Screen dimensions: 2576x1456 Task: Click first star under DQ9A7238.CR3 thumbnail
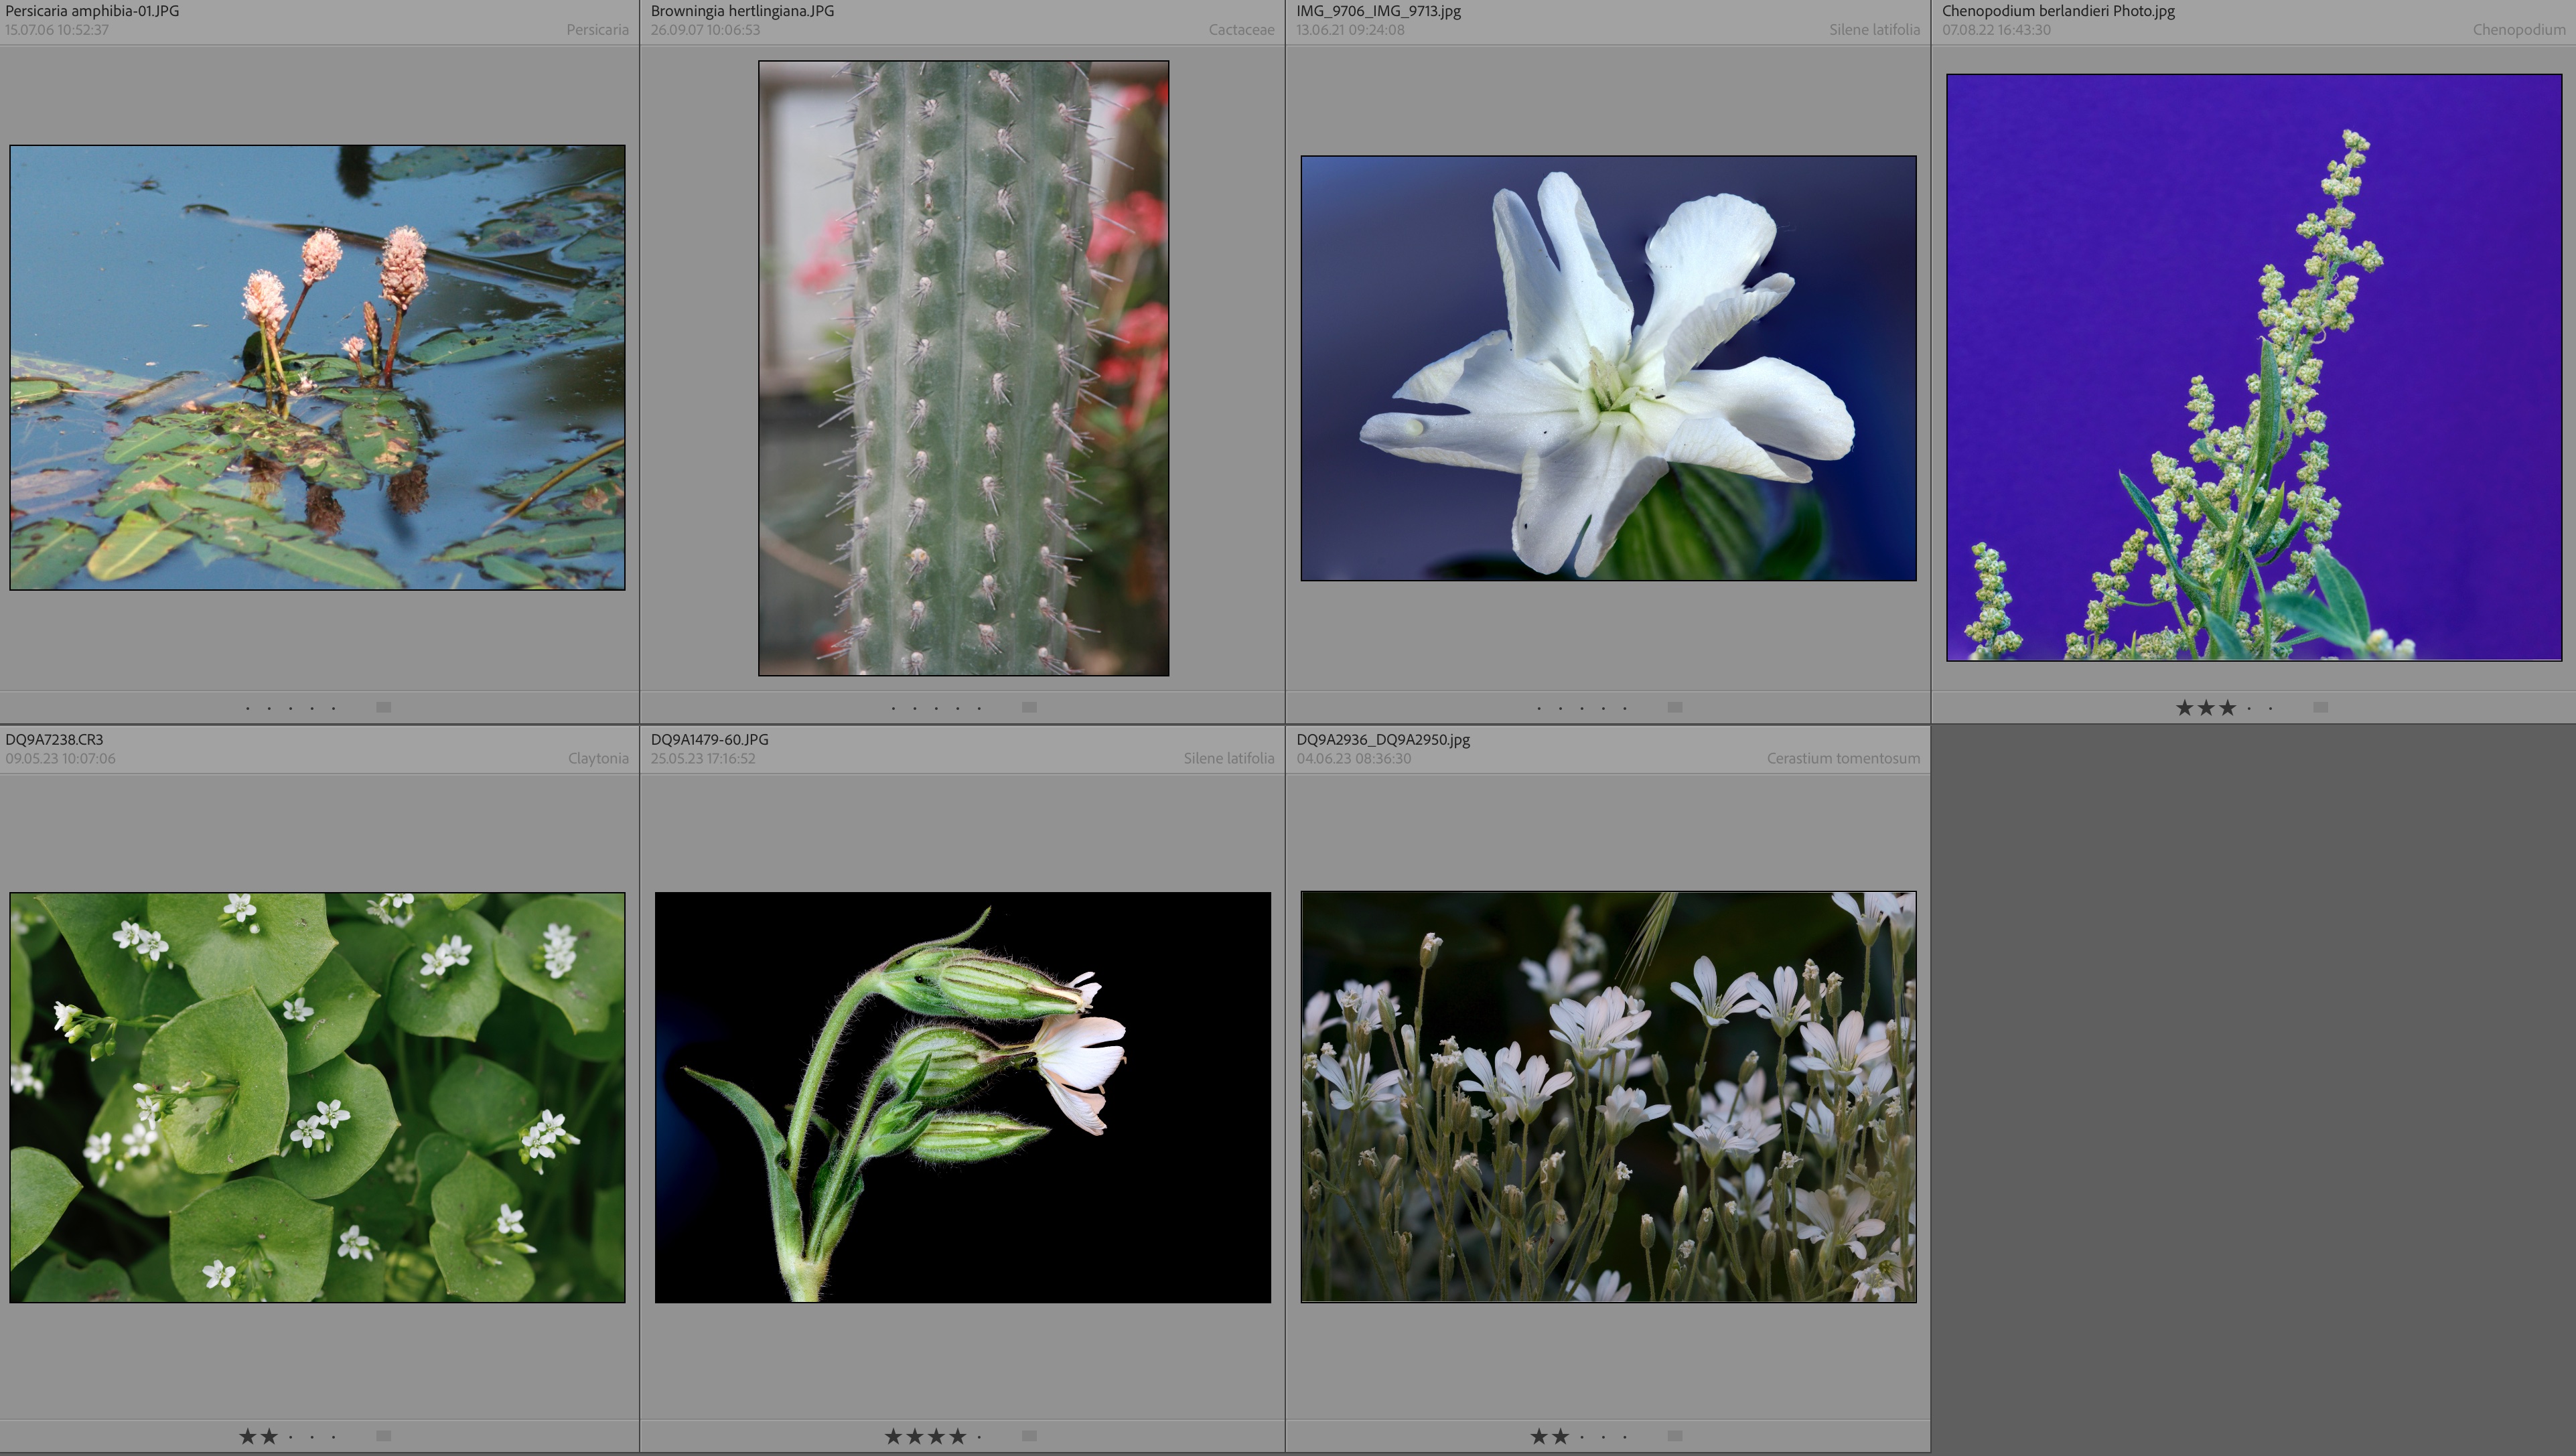247,1436
